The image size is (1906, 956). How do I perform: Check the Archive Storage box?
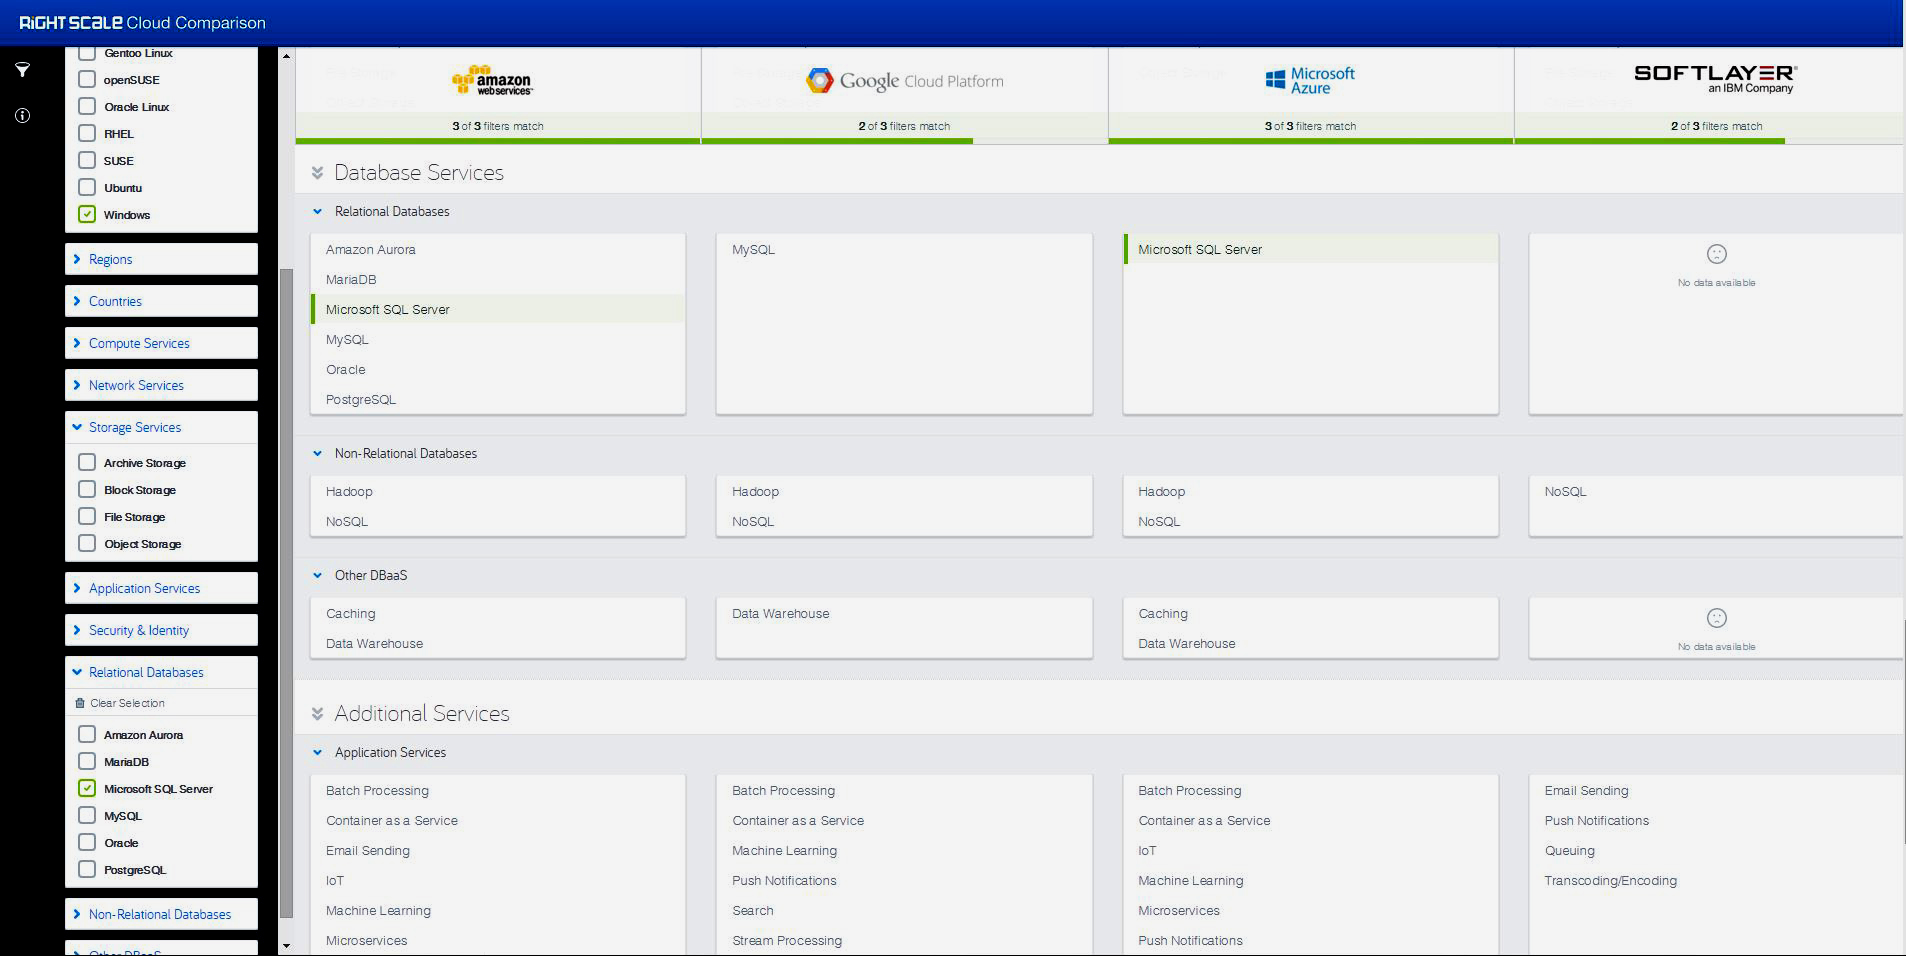point(87,462)
